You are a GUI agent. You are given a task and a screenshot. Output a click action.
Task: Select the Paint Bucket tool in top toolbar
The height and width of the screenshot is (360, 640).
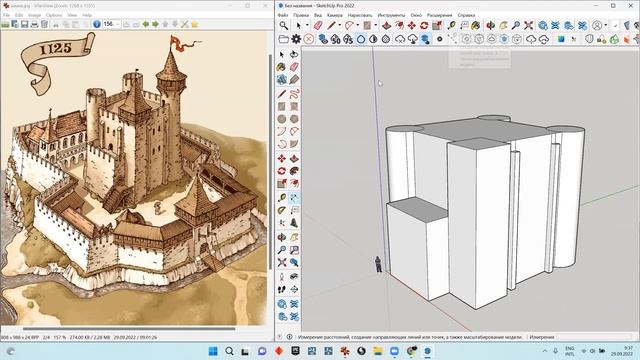476,25
